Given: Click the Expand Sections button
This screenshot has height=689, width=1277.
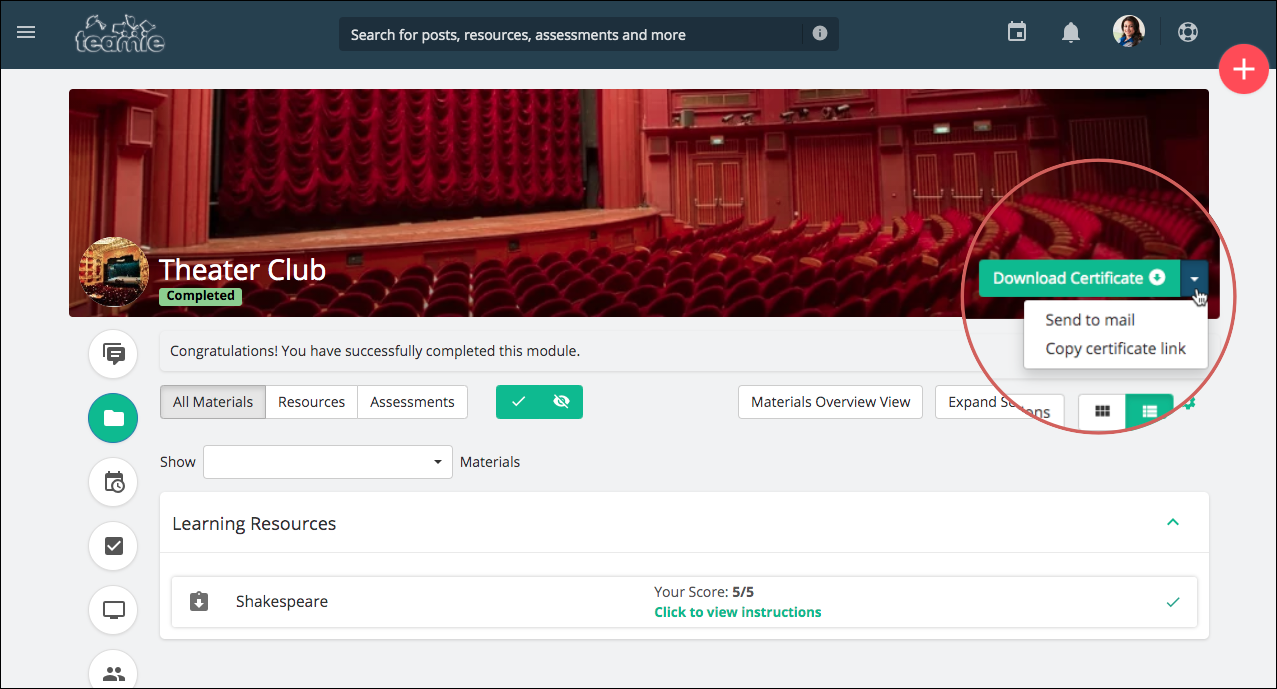Looking at the screenshot, I should pyautogui.click(x=999, y=402).
